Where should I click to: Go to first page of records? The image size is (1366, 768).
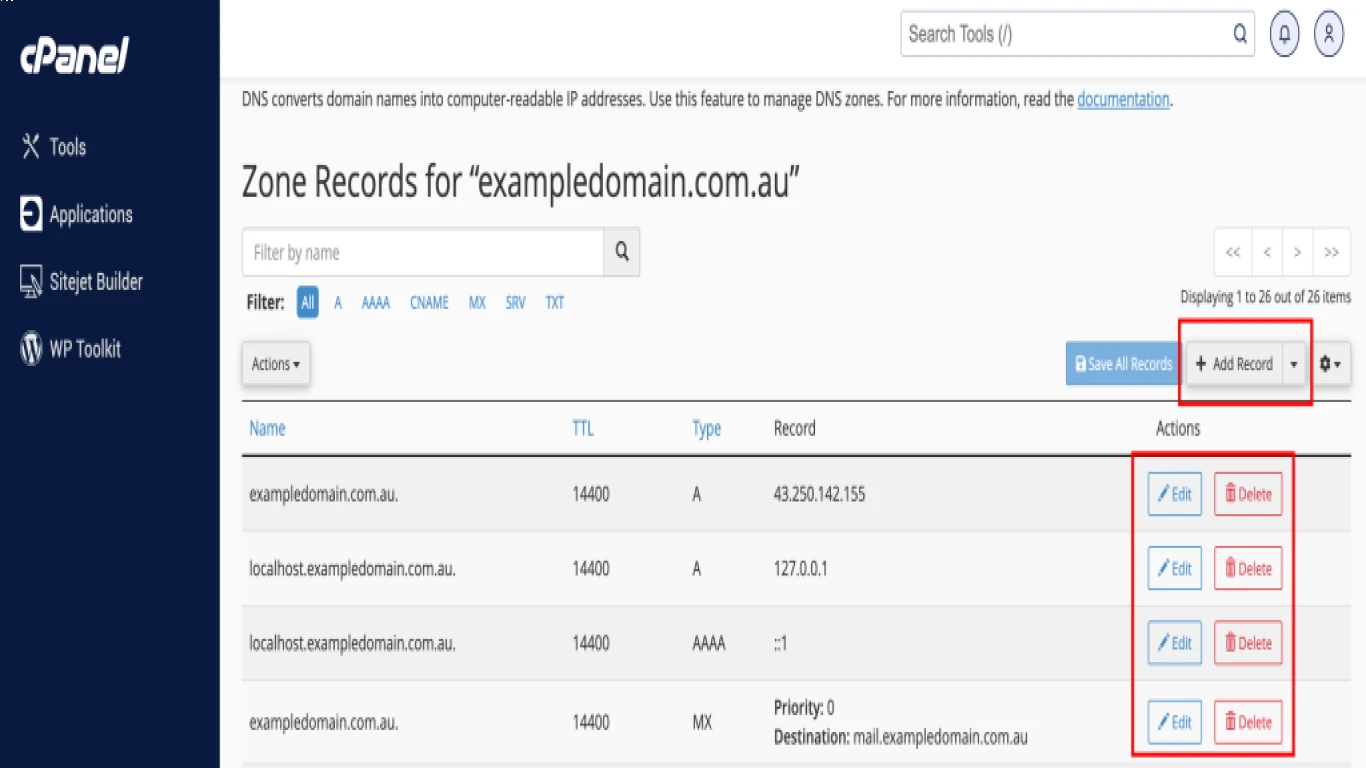point(1233,252)
